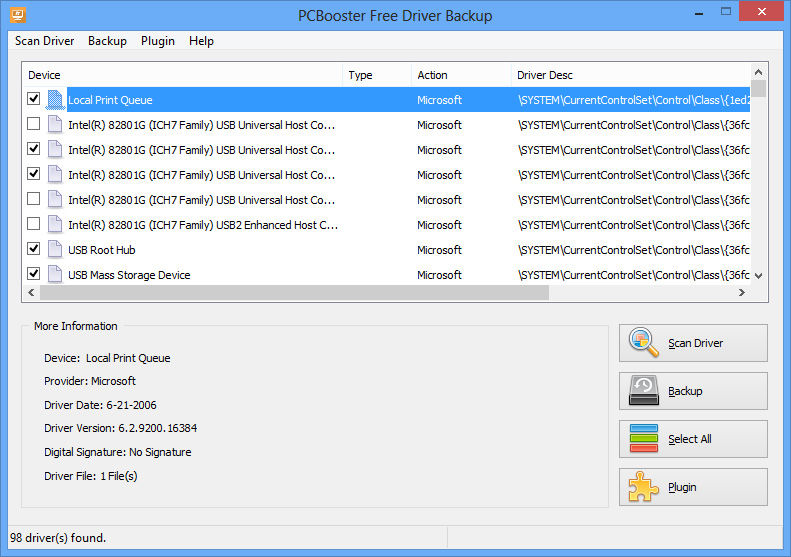Click the PCBooster app icon in title bar
Screen dimensions: 791x557
[18, 15]
